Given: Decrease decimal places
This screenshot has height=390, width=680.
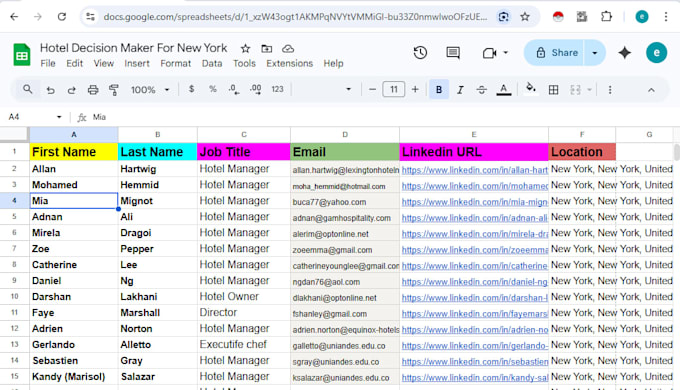Looking at the screenshot, I should coord(234,89).
